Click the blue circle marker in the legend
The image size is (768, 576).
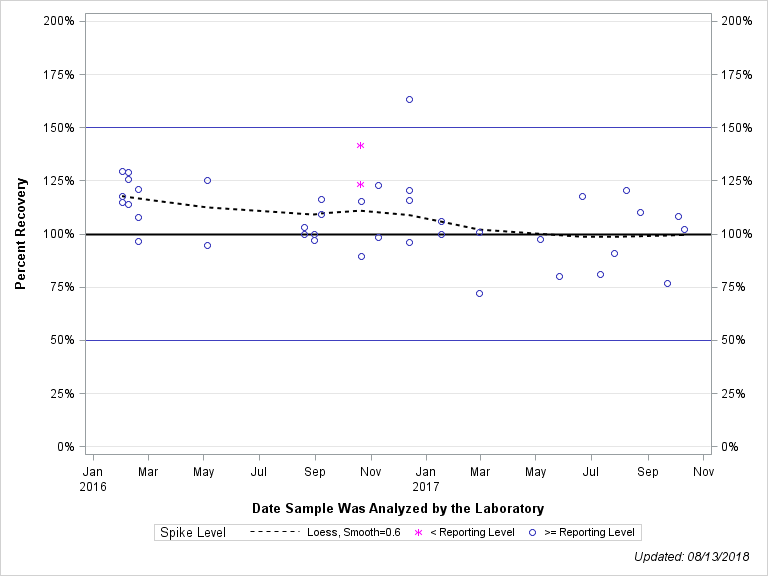pos(532,532)
